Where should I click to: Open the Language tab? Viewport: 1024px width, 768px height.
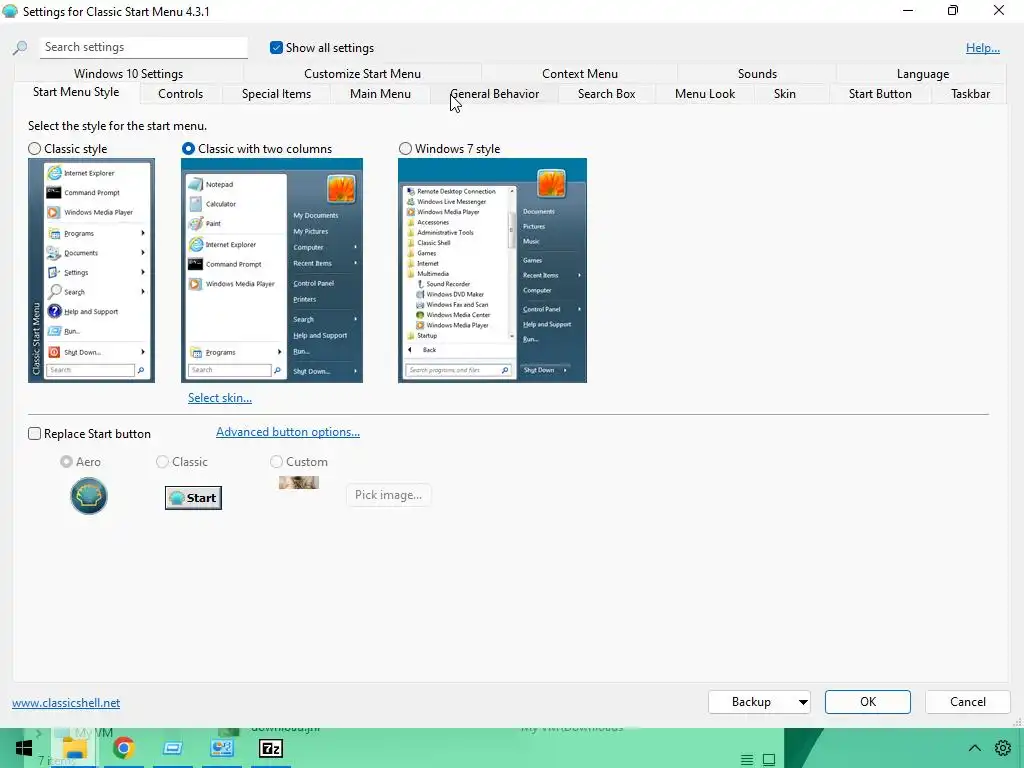(x=922, y=74)
